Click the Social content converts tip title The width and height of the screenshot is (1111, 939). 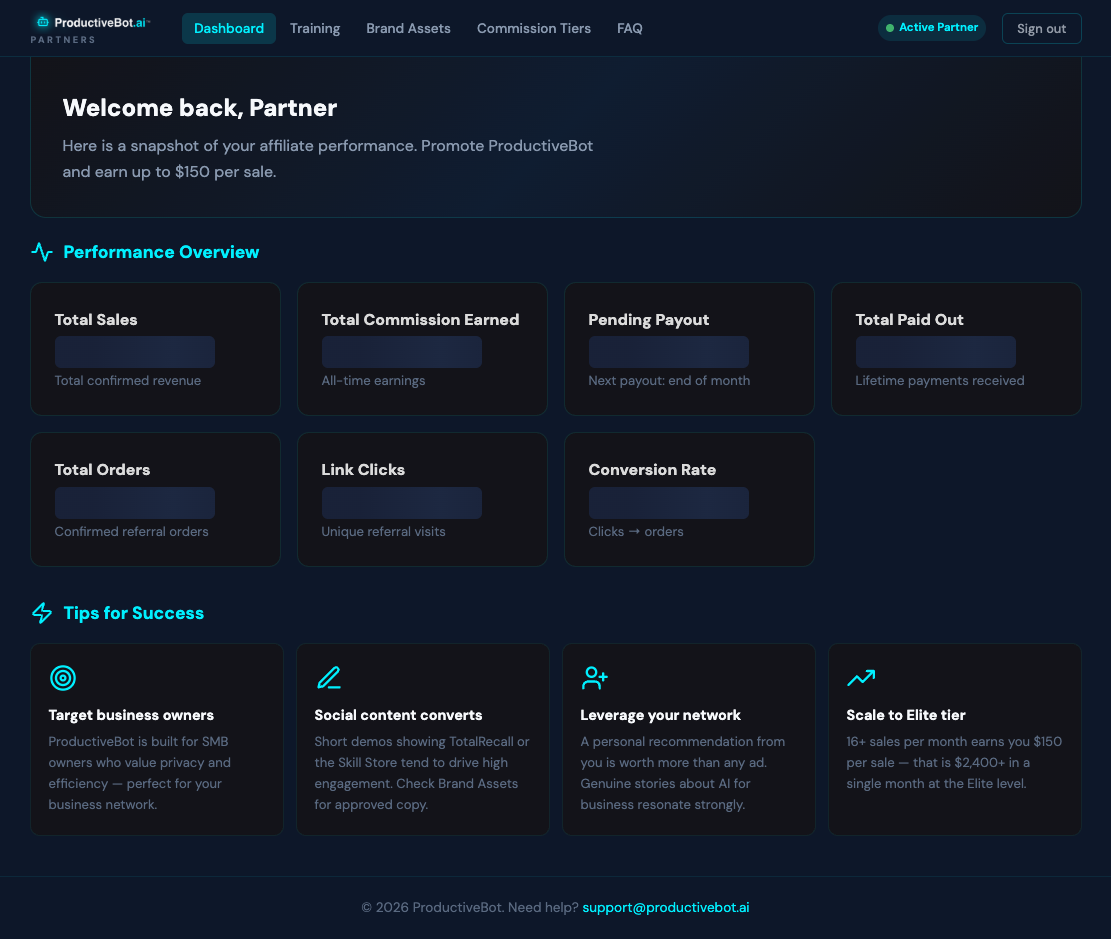(398, 715)
